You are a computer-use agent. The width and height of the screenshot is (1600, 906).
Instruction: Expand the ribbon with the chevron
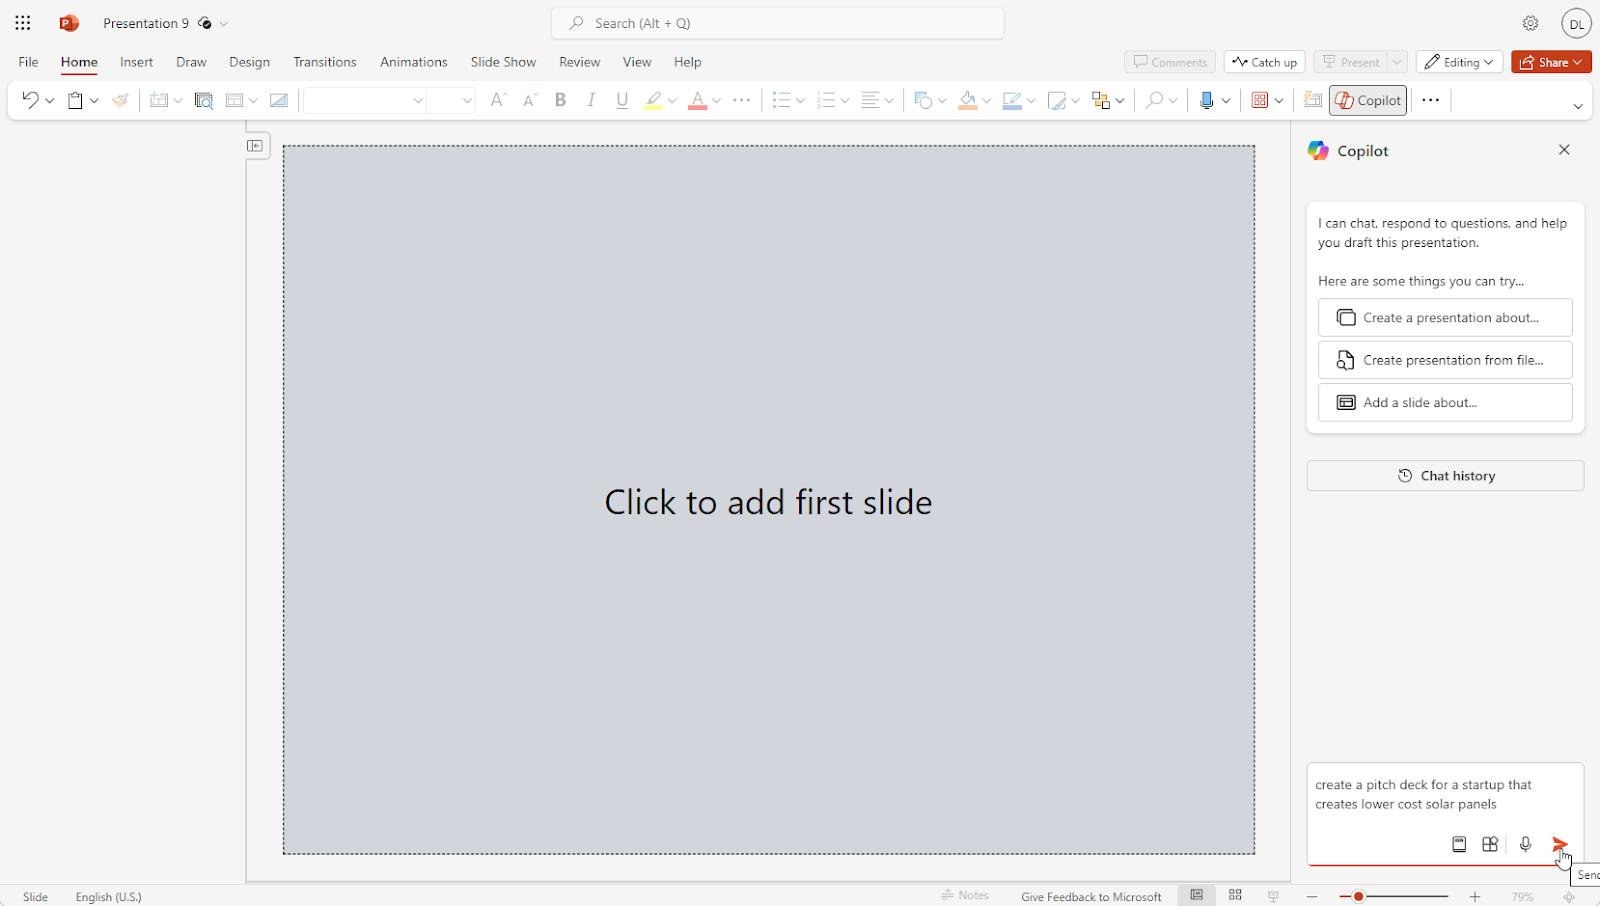(x=1578, y=106)
